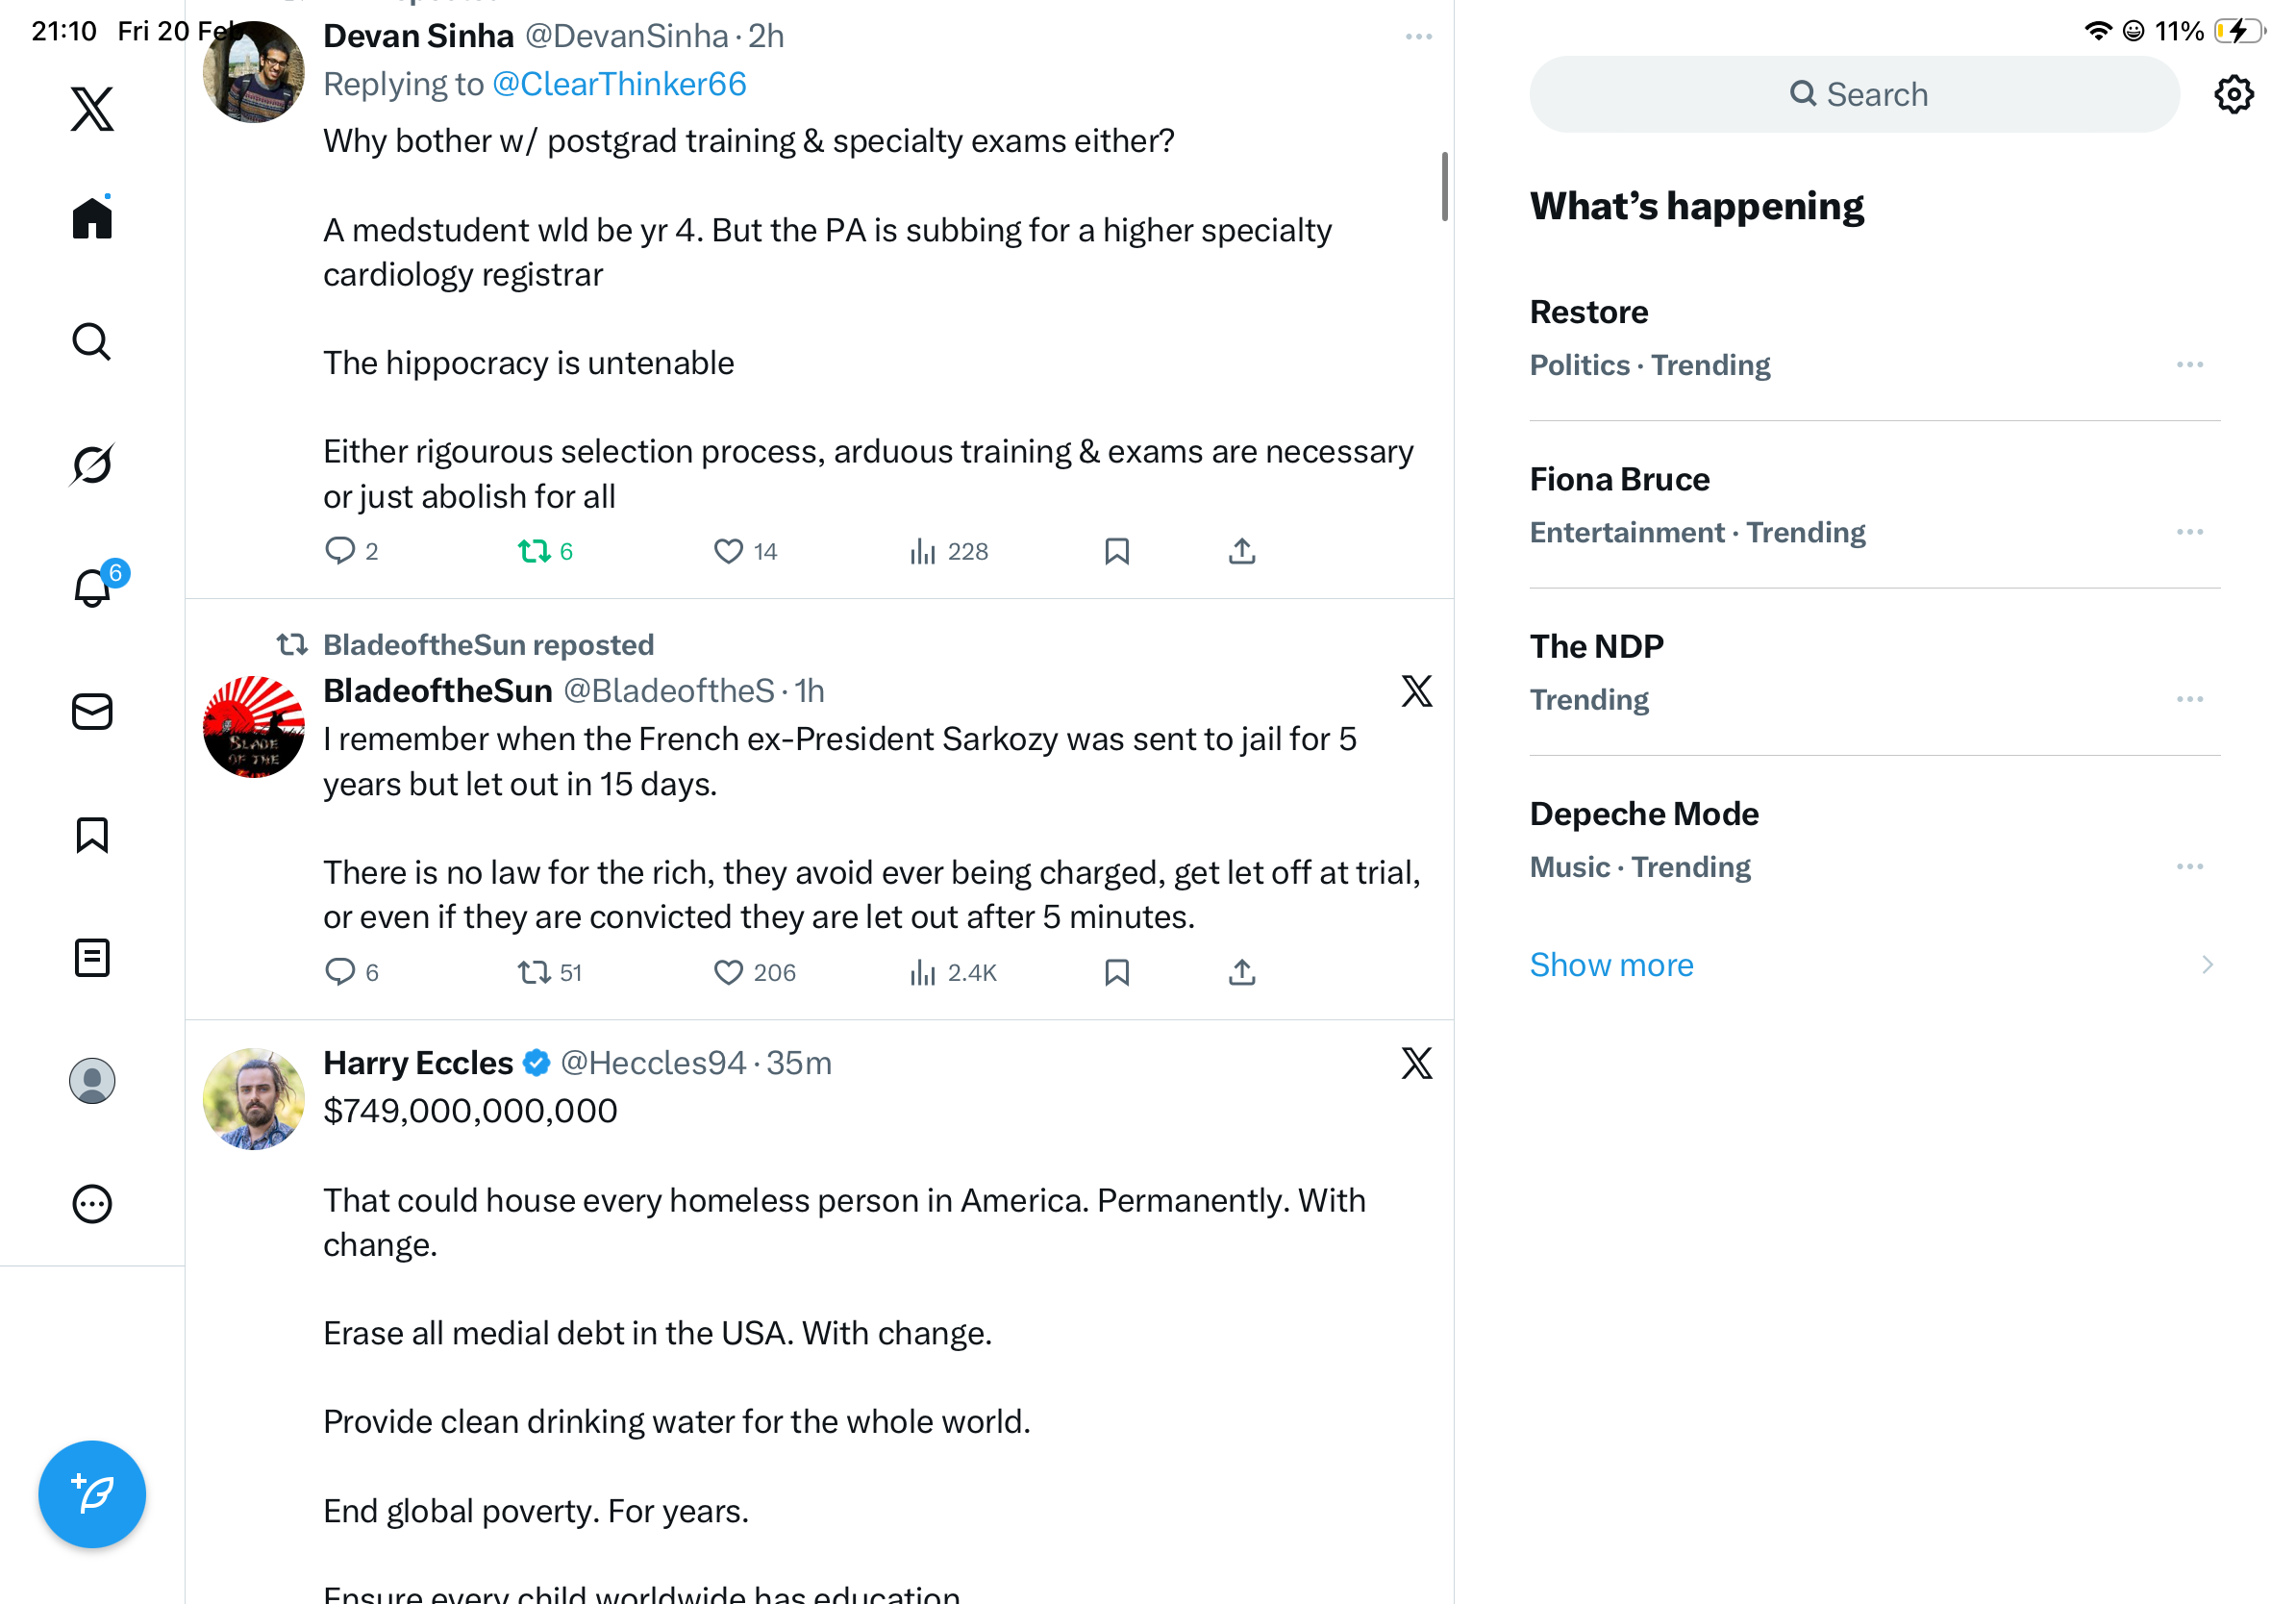This screenshot has width=2296, height=1604.
Task: Expand the More menu in sidebar
Action: 92,1204
